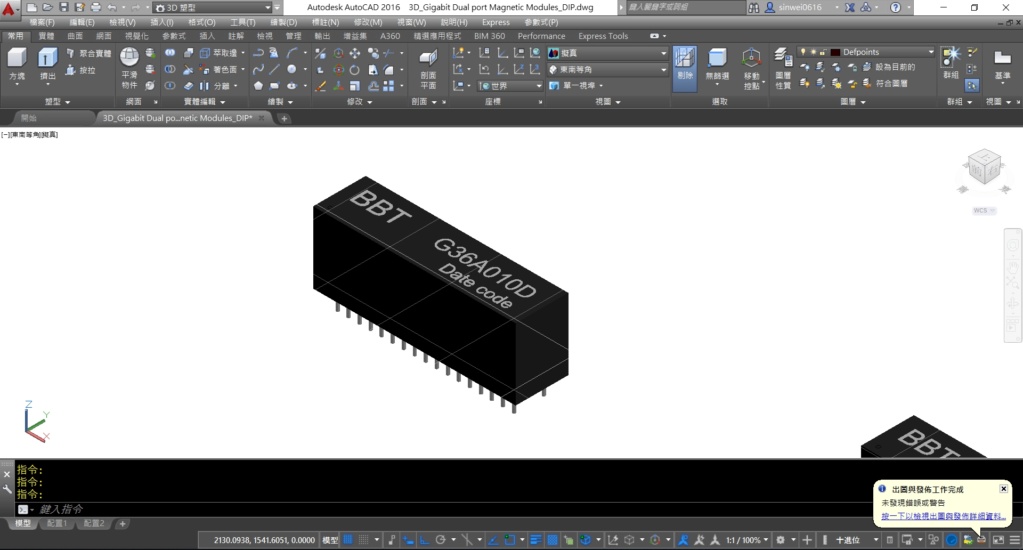Click the Plot printer icon in quick access toolbar
This screenshot has width=1023, height=550.
(95, 7)
